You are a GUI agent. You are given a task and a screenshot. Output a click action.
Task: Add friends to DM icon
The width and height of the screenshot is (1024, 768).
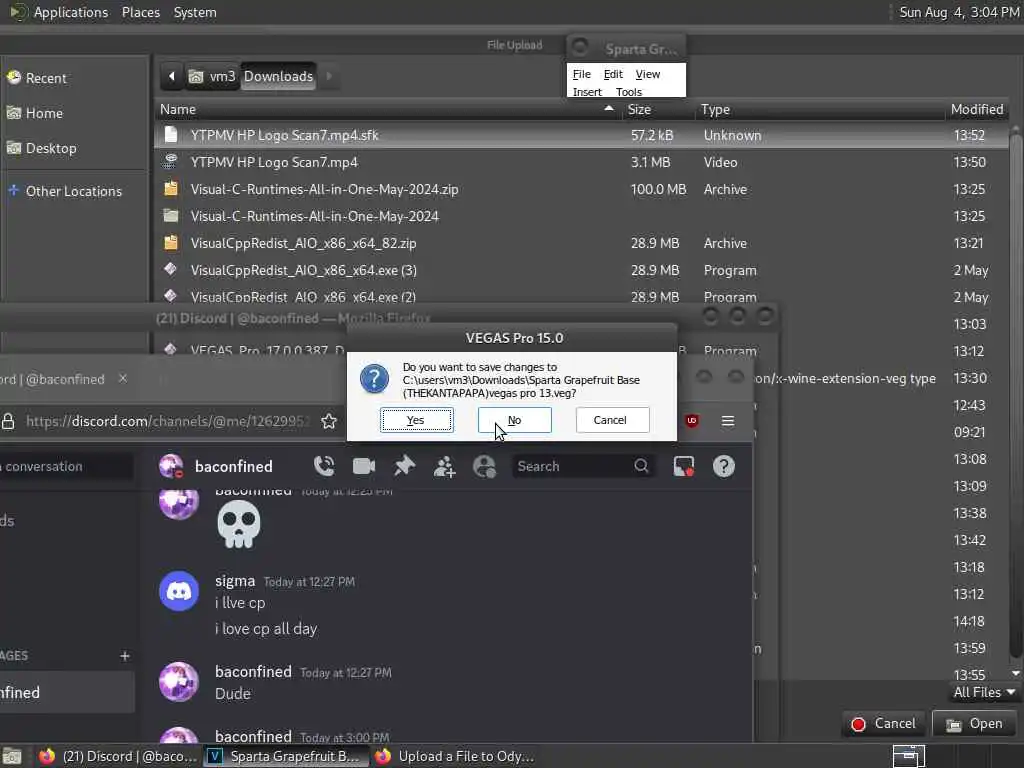444,466
